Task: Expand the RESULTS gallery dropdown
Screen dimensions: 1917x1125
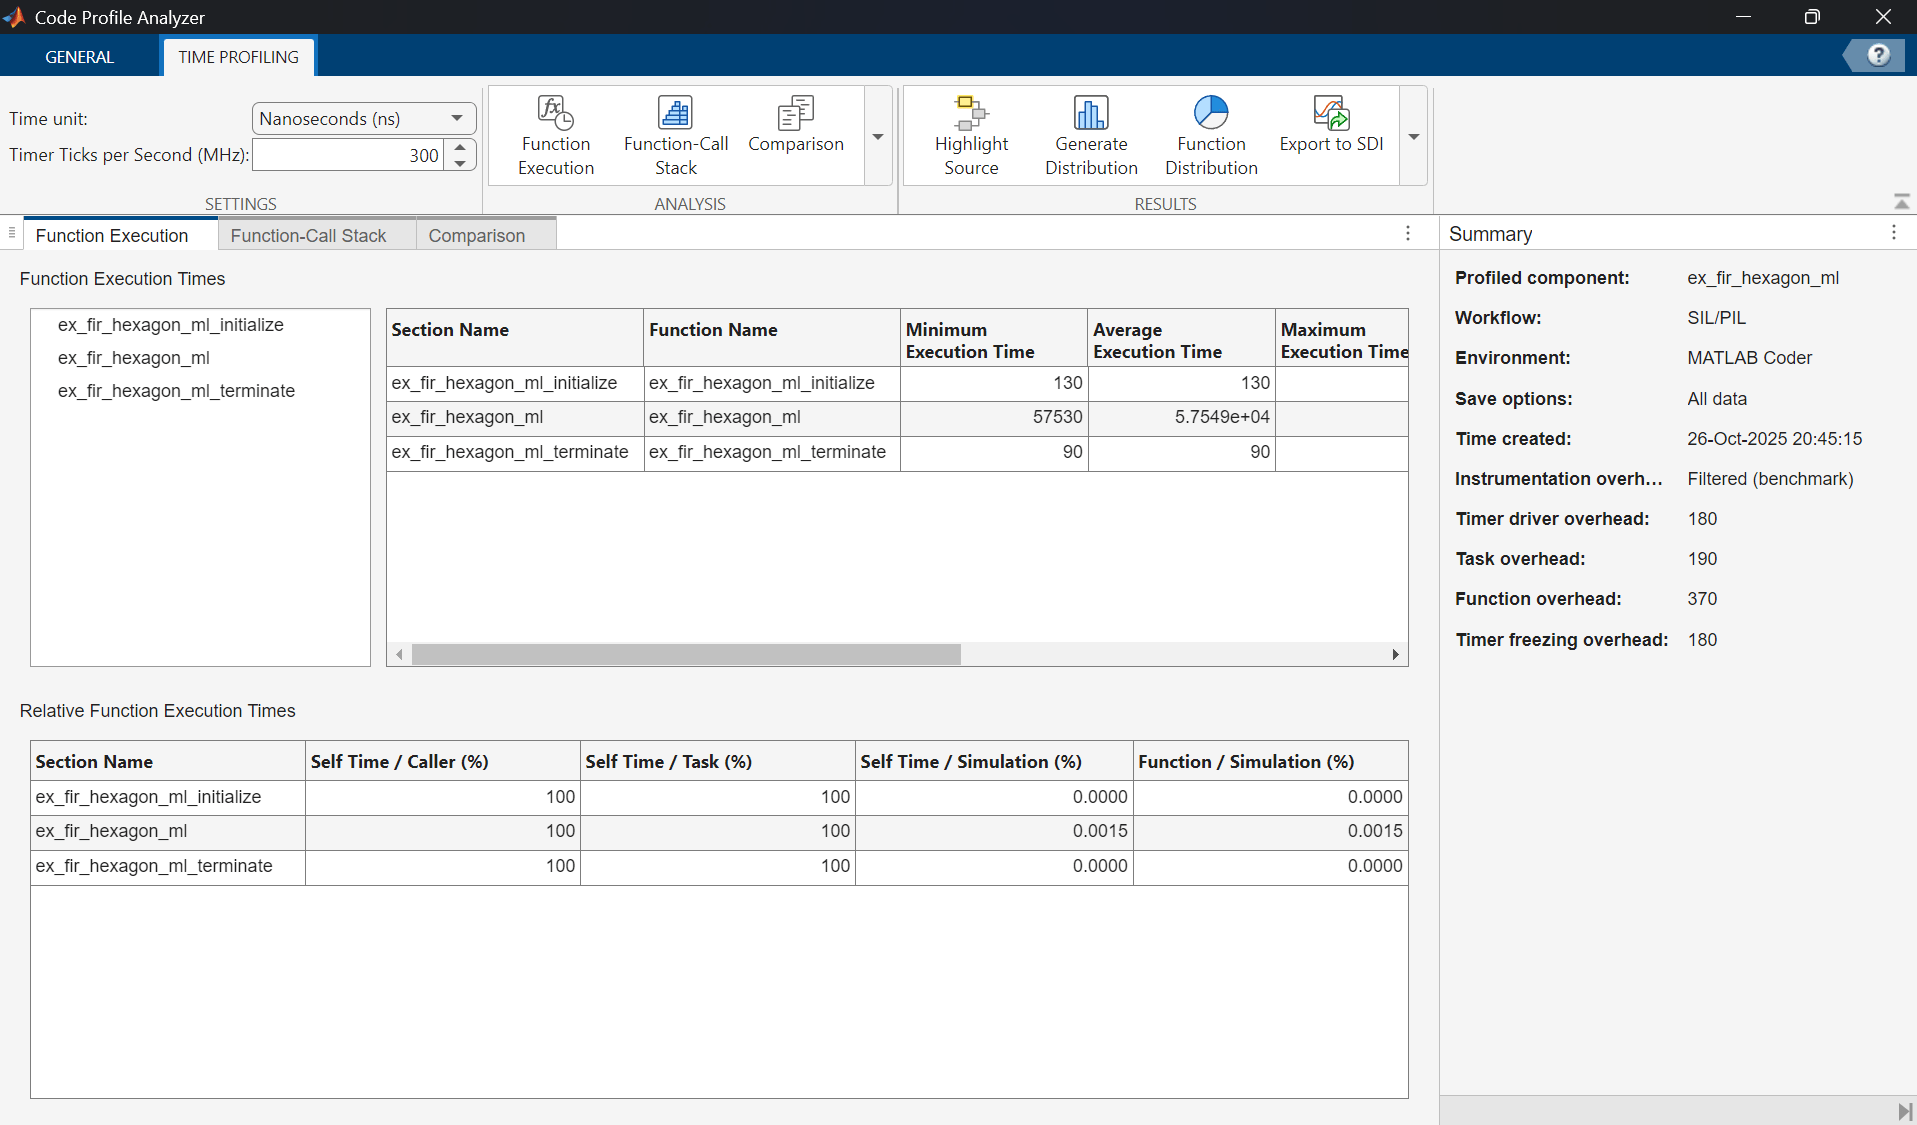Action: coord(1412,136)
